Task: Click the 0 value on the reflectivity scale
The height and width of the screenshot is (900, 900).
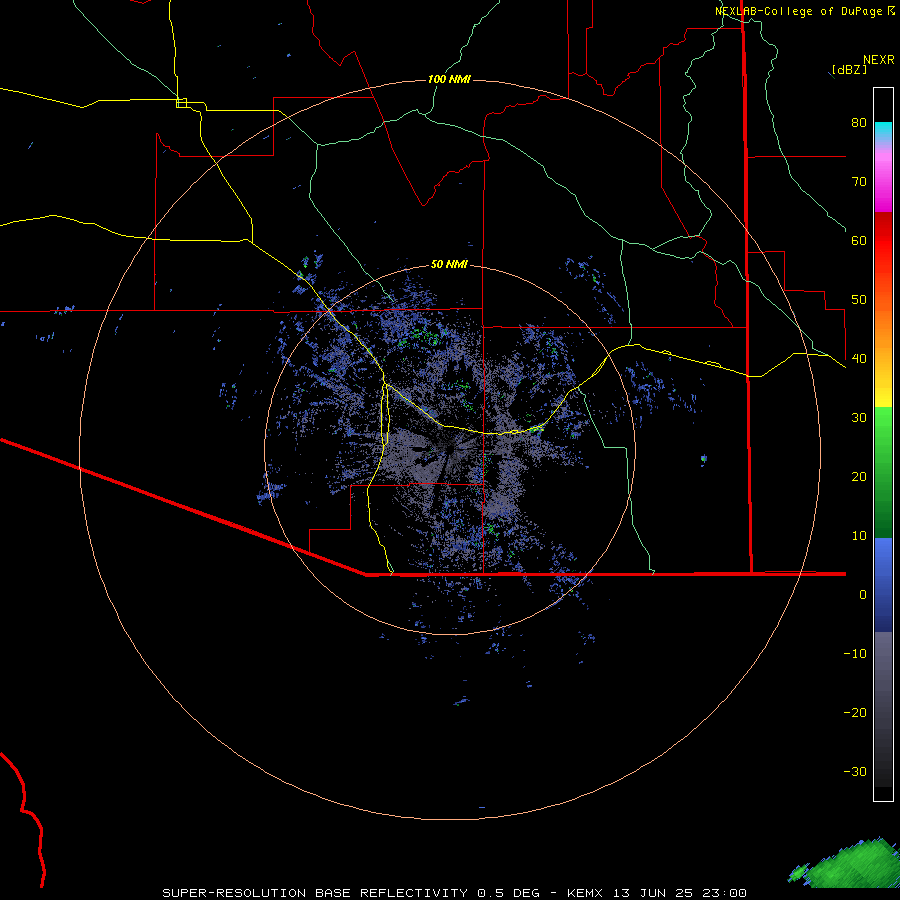Action: 863,595
